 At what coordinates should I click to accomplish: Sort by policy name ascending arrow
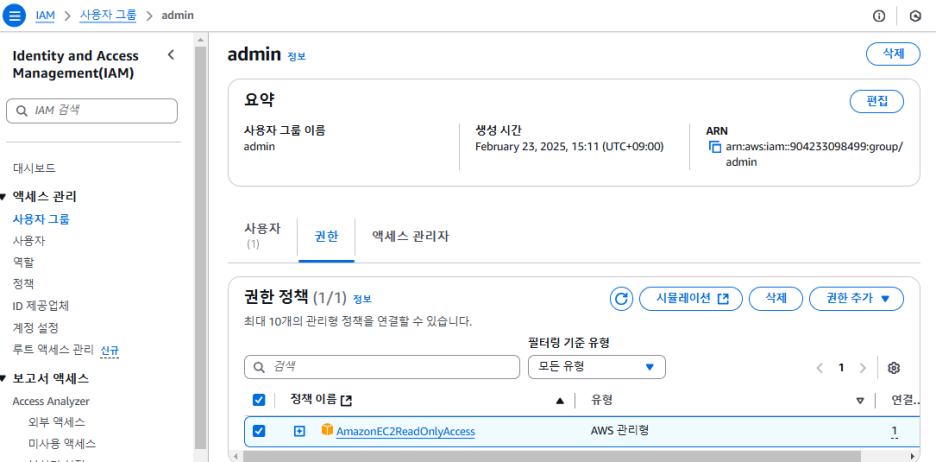[x=559, y=401]
